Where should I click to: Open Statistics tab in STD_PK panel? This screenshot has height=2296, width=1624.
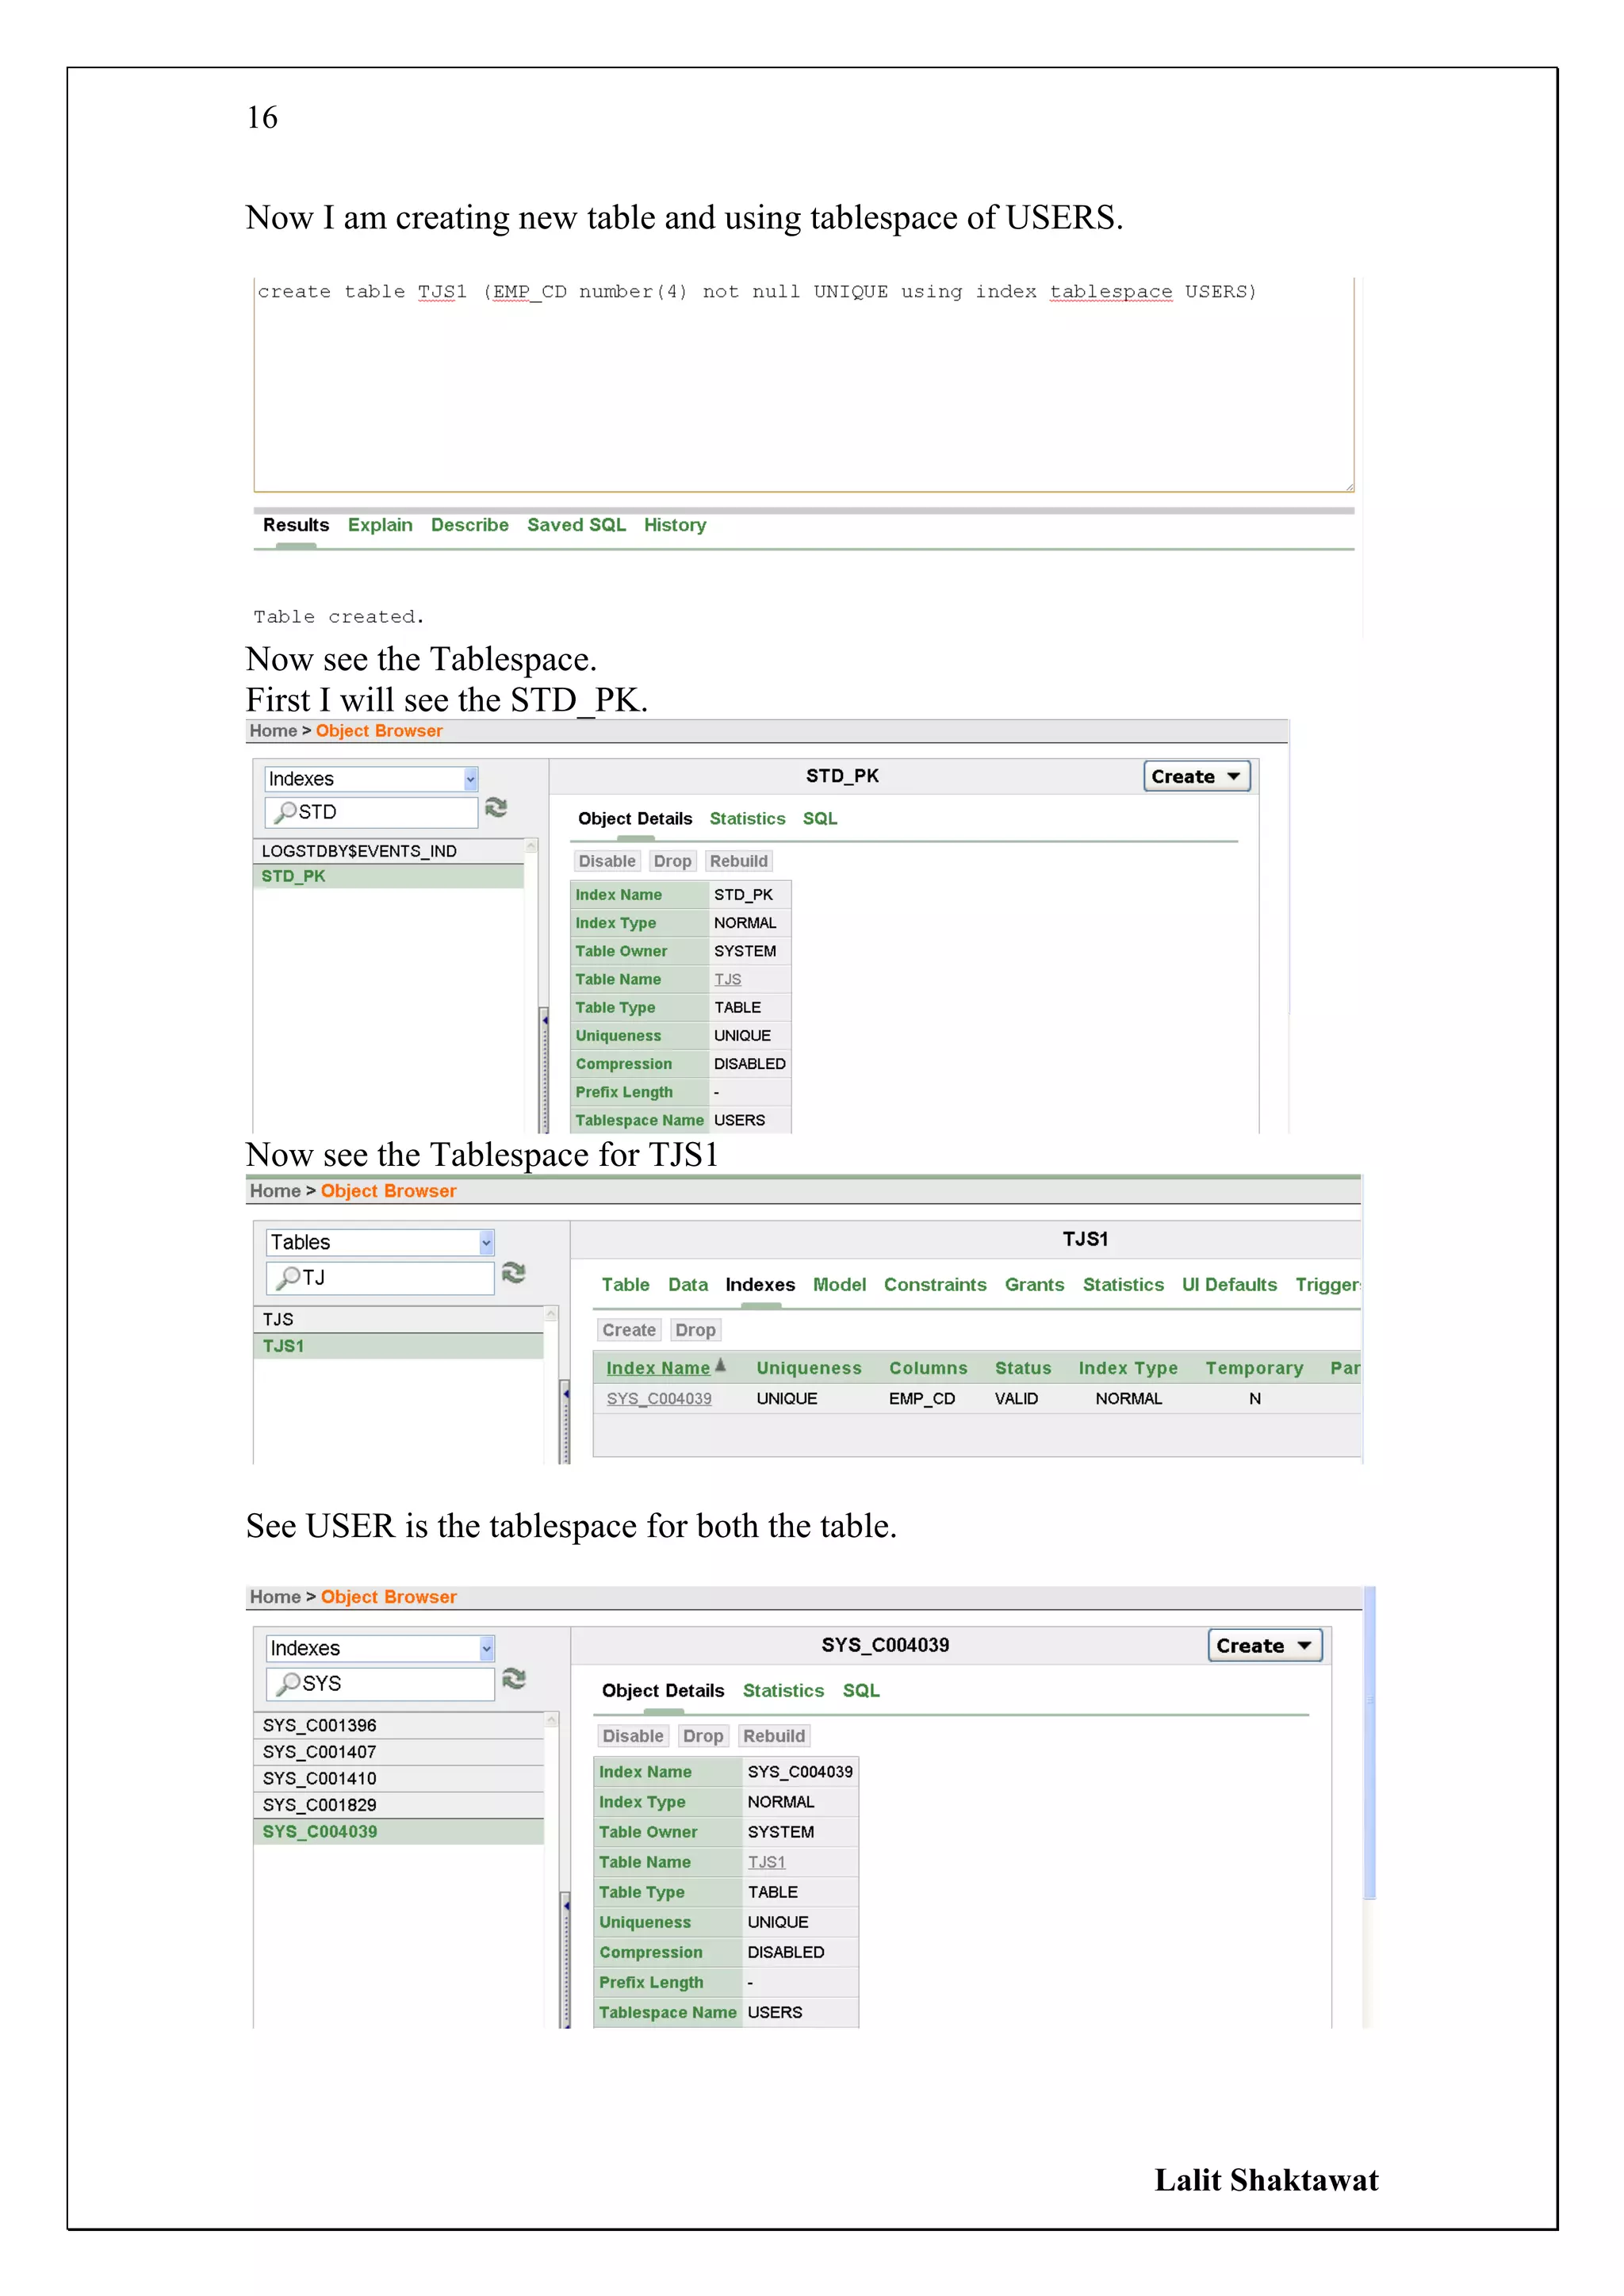coord(747,818)
